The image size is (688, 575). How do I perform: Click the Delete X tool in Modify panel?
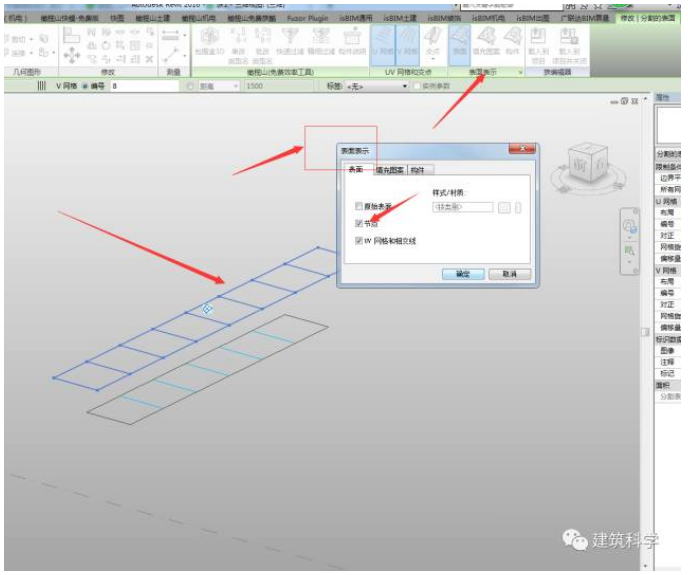click(150, 59)
